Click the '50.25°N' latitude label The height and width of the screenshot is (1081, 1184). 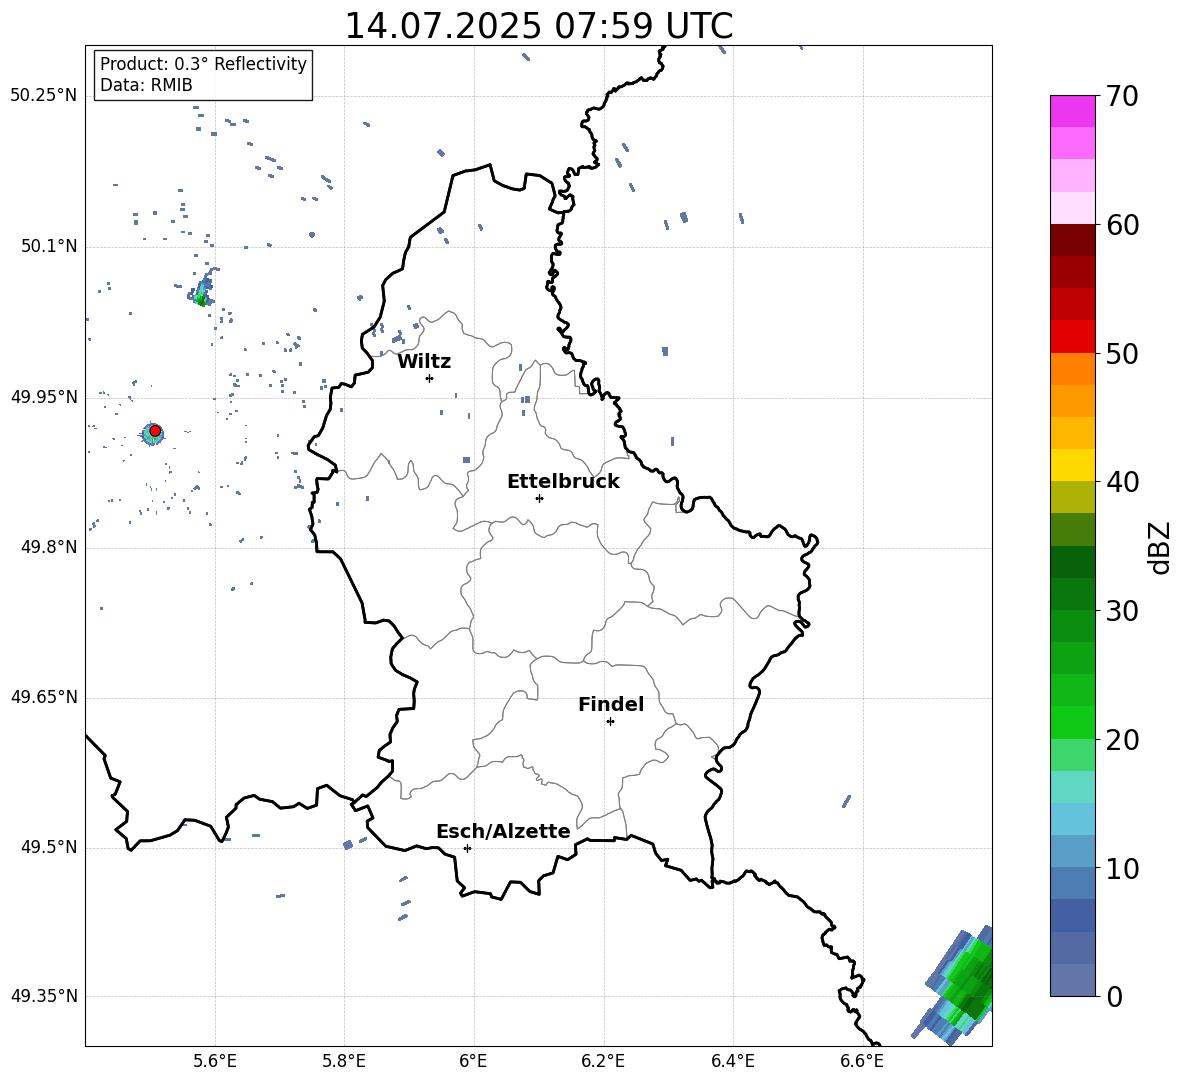click(44, 96)
